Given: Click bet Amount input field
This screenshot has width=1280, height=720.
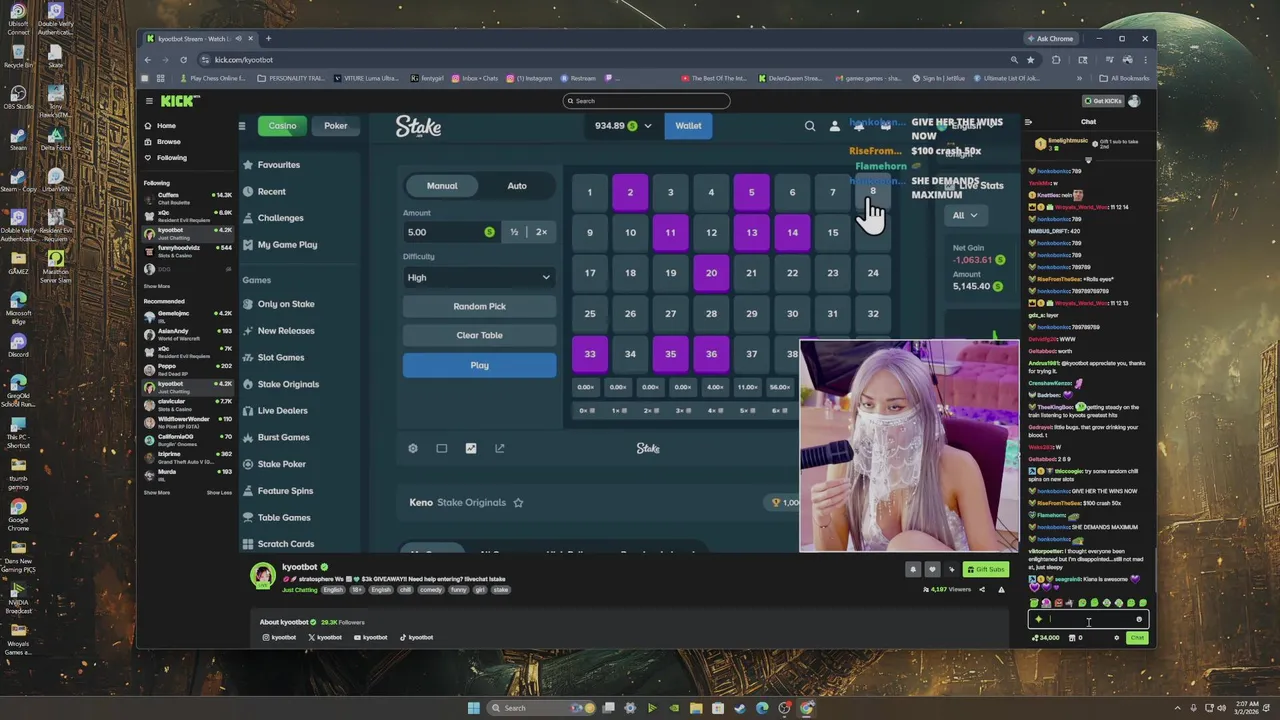Looking at the screenshot, I should [x=450, y=232].
